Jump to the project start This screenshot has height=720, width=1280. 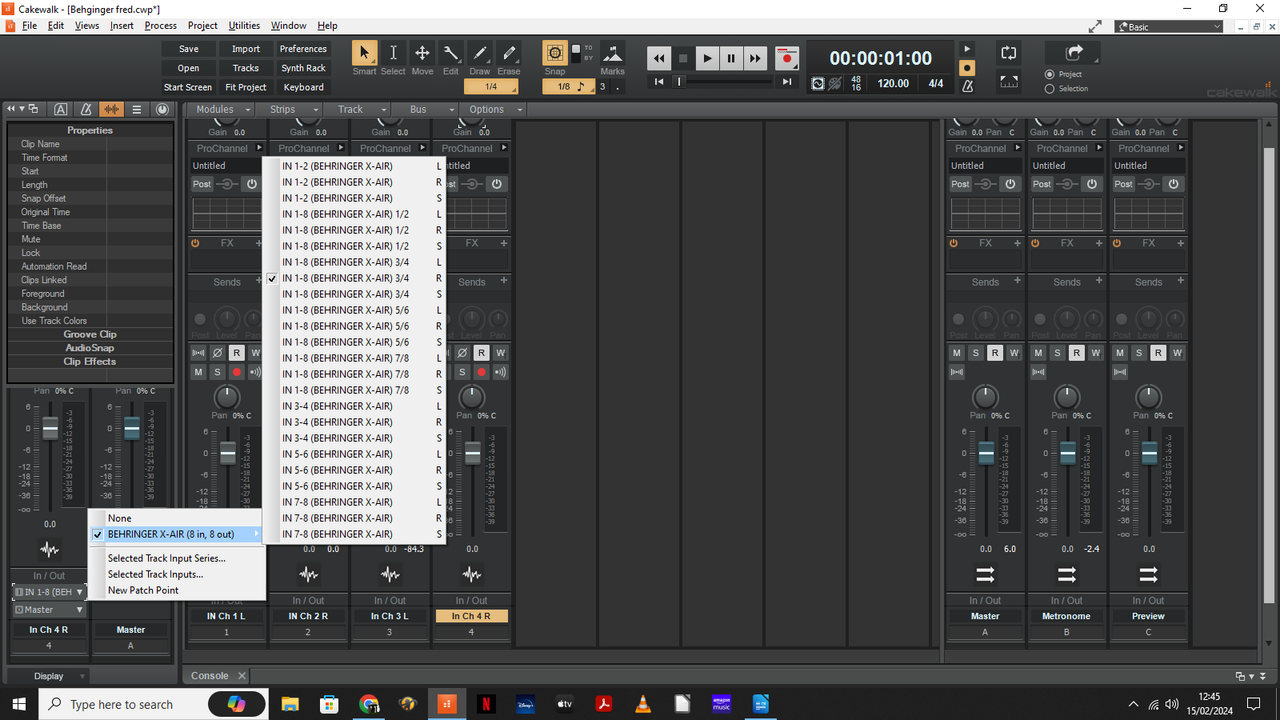click(x=659, y=82)
